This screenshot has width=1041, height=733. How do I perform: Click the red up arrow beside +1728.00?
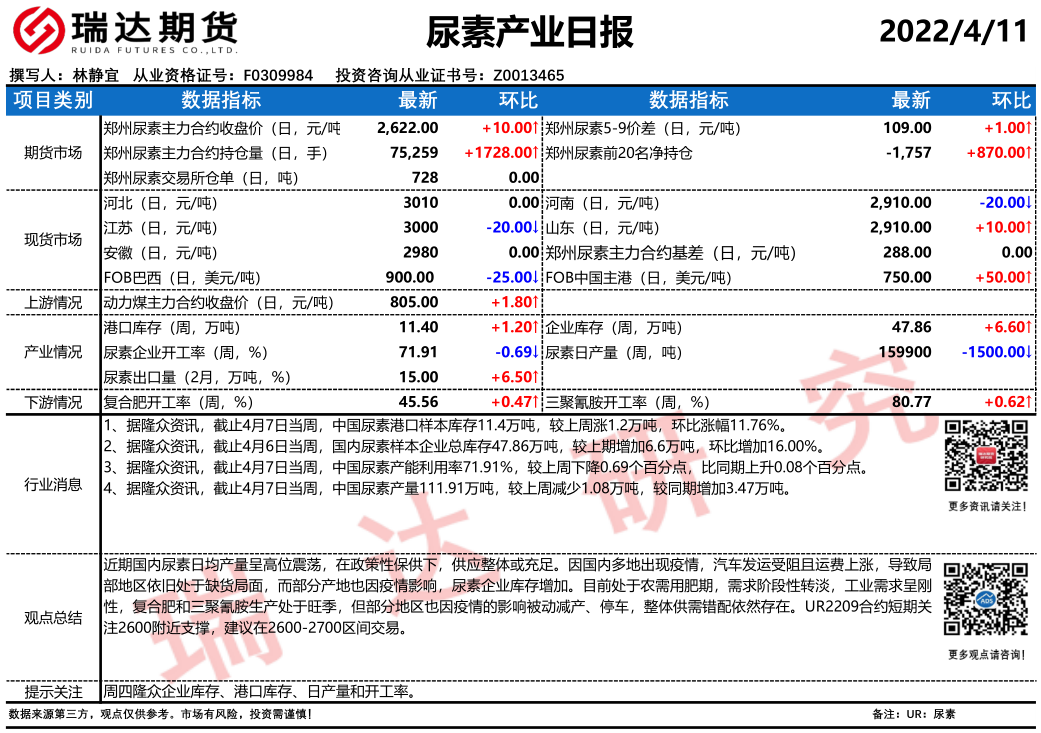(x=536, y=153)
